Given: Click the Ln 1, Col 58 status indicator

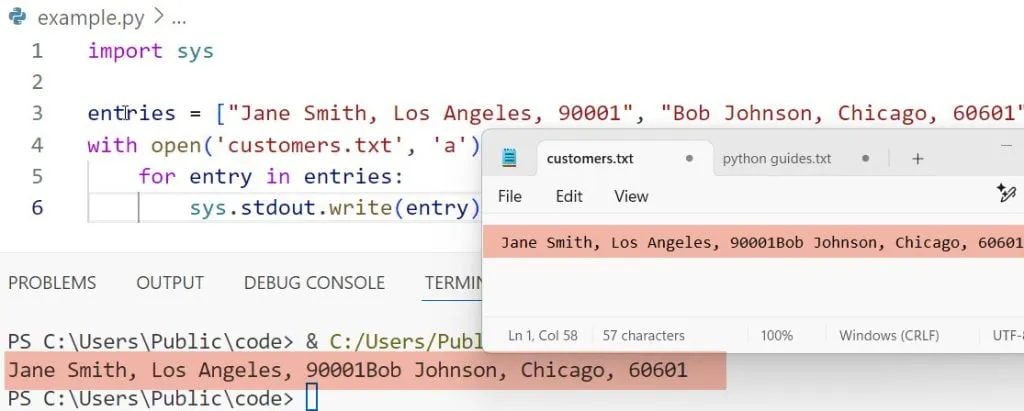Looking at the screenshot, I should (540, 335).
